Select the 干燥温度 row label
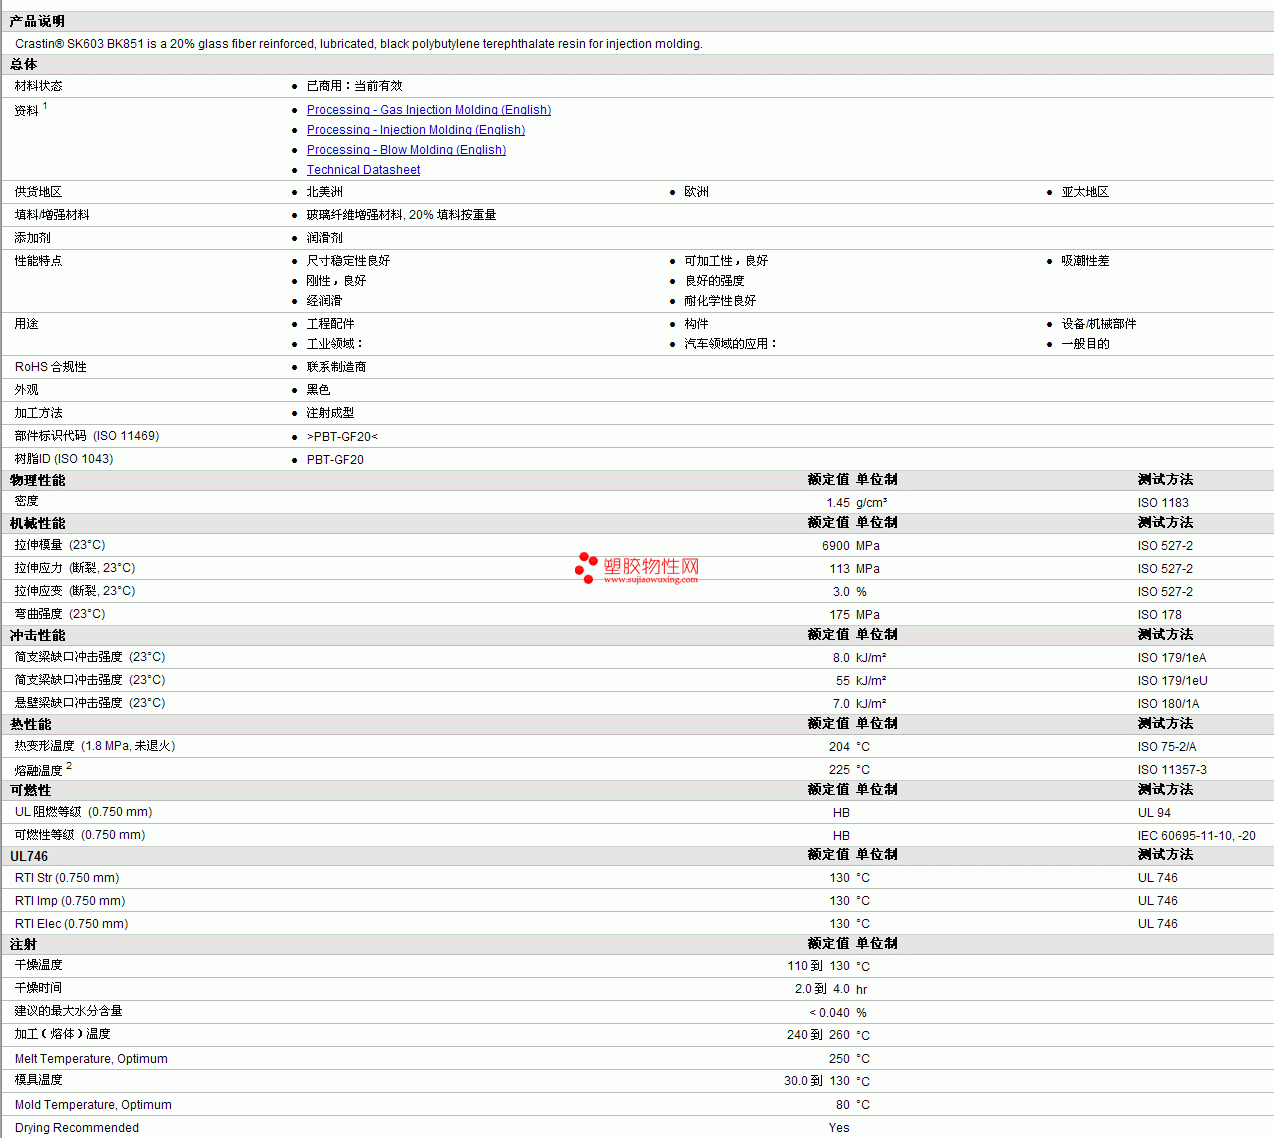Image resolution: width=1274 pixels, height=1138 pixels. (38, 965)
